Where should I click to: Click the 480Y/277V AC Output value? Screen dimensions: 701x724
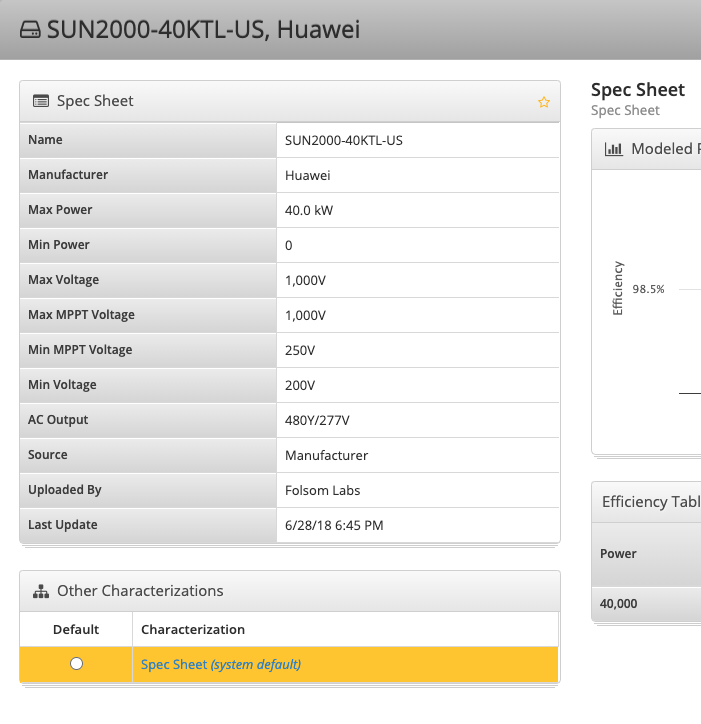[317, 421]
